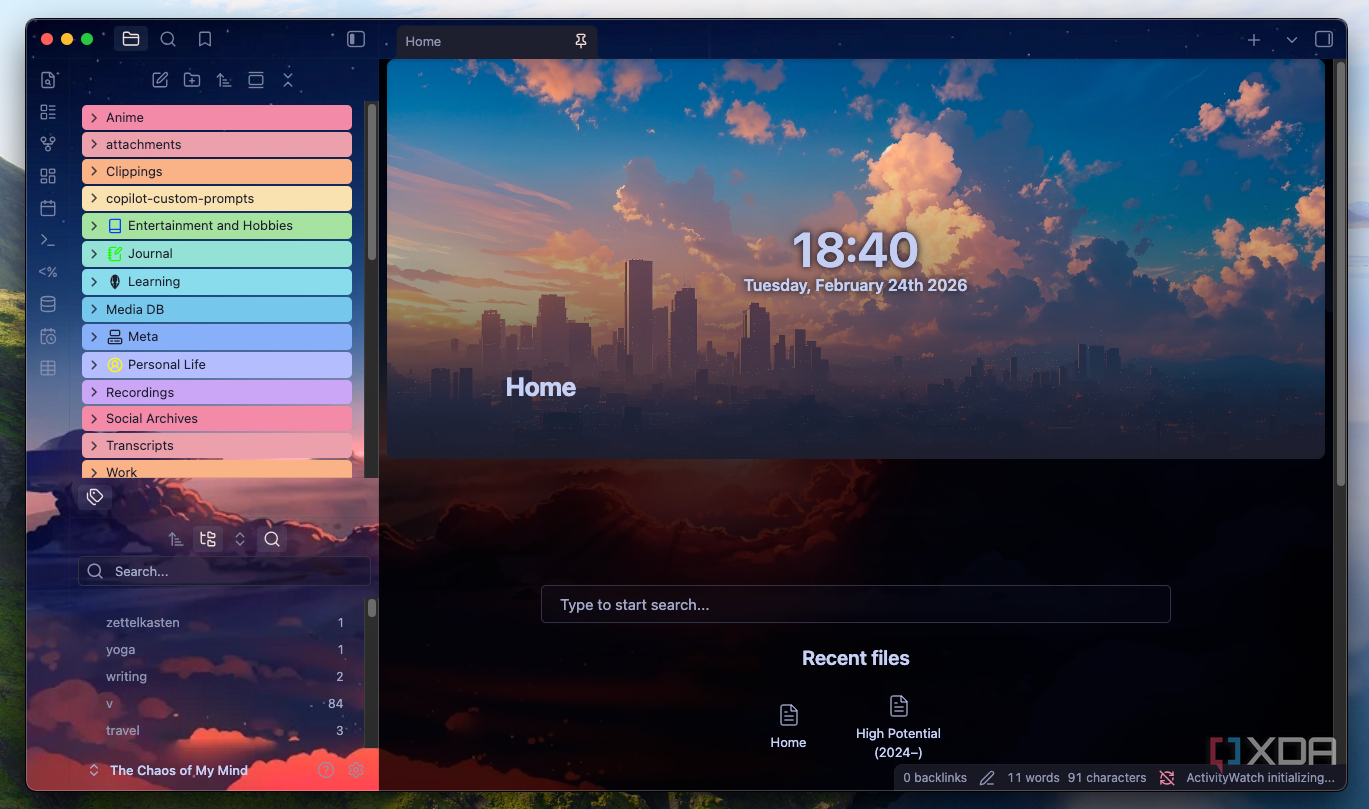Click the four-squares dashboard ribbon icon
Image resolution: width=1369 pixels, height=809 pixels.
pos(48,176)
